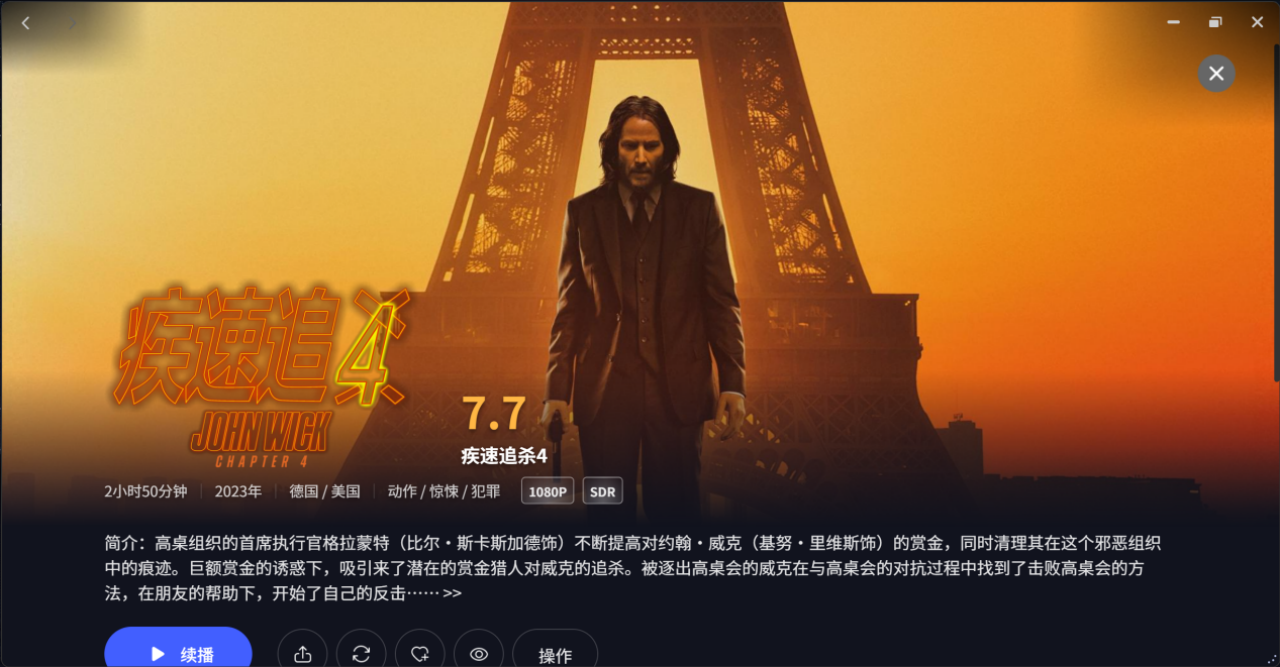The height and width of the screenshot is (667, 1280).
Task: Open the share icon button
Action: (x=302, y=653)
